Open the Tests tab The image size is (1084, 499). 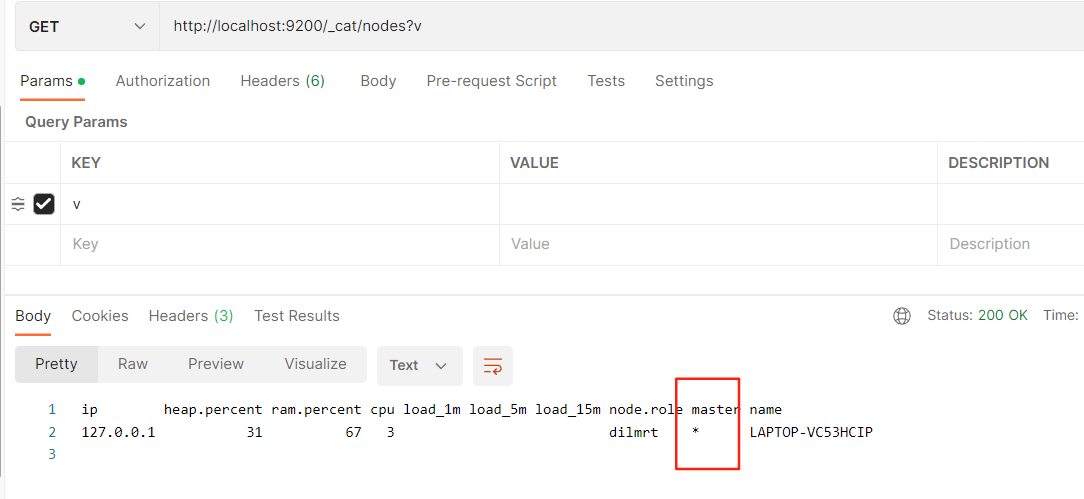click(606, 81)
